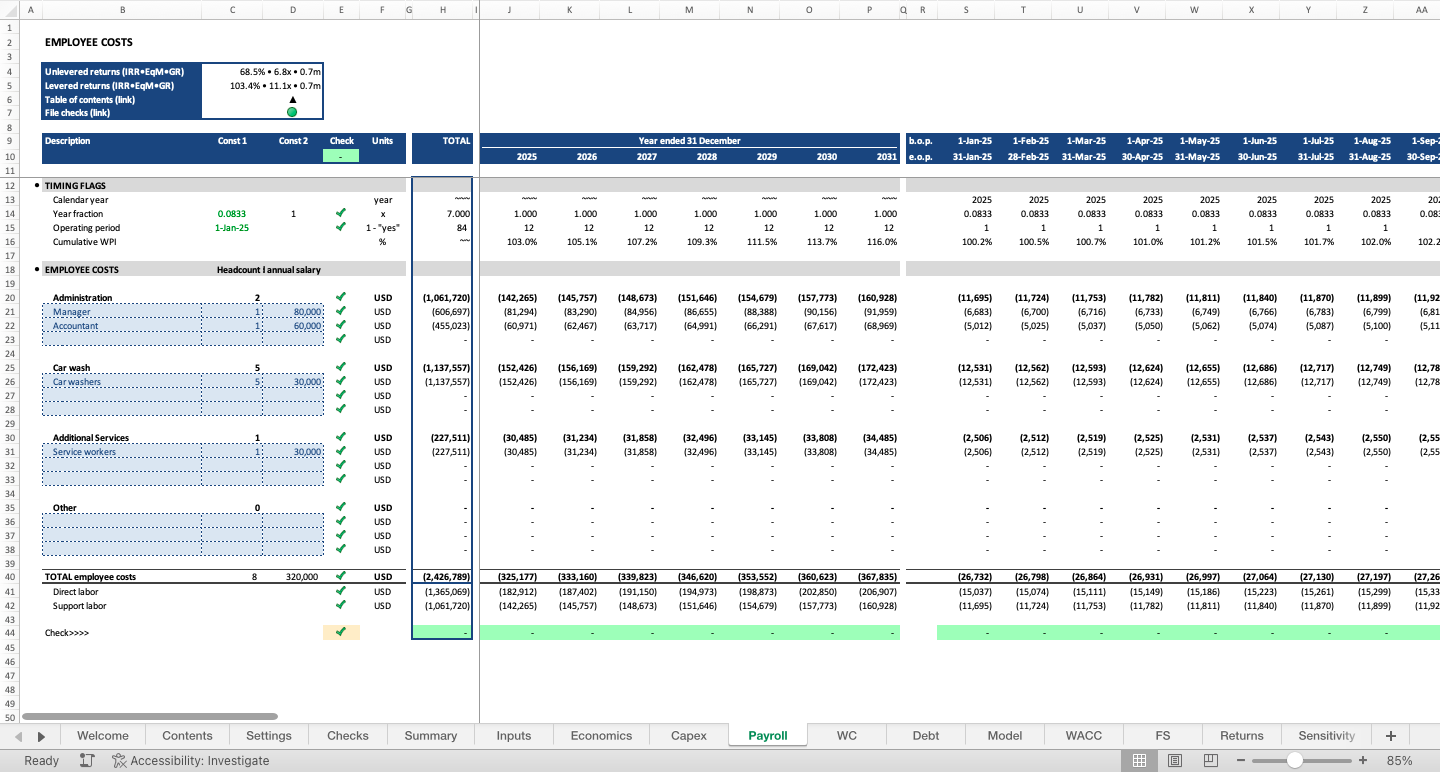
Task: Click the Accountant salary cell 60,000
Action: 293,325
